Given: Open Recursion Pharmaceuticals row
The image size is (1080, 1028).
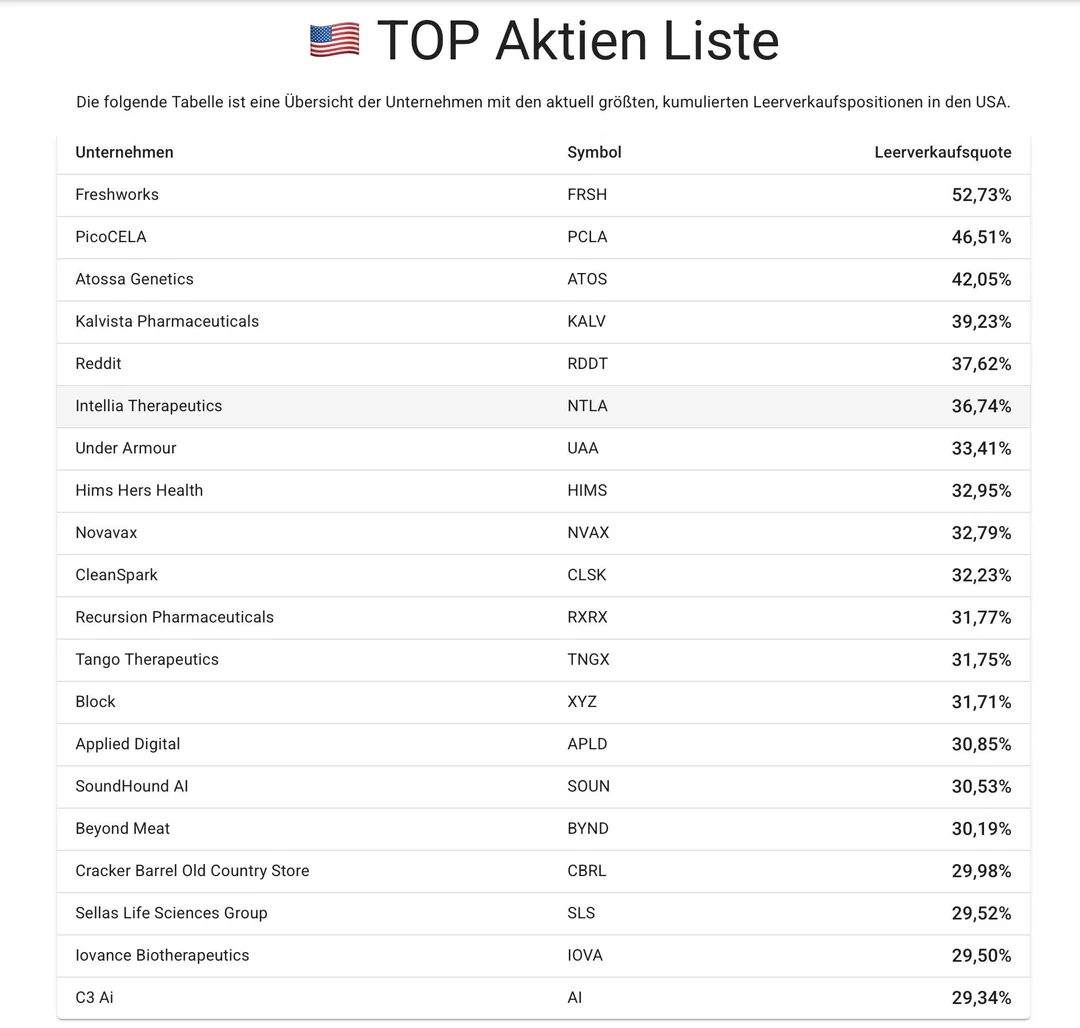Looking at the screenshot, I should (x=174, y=617).
